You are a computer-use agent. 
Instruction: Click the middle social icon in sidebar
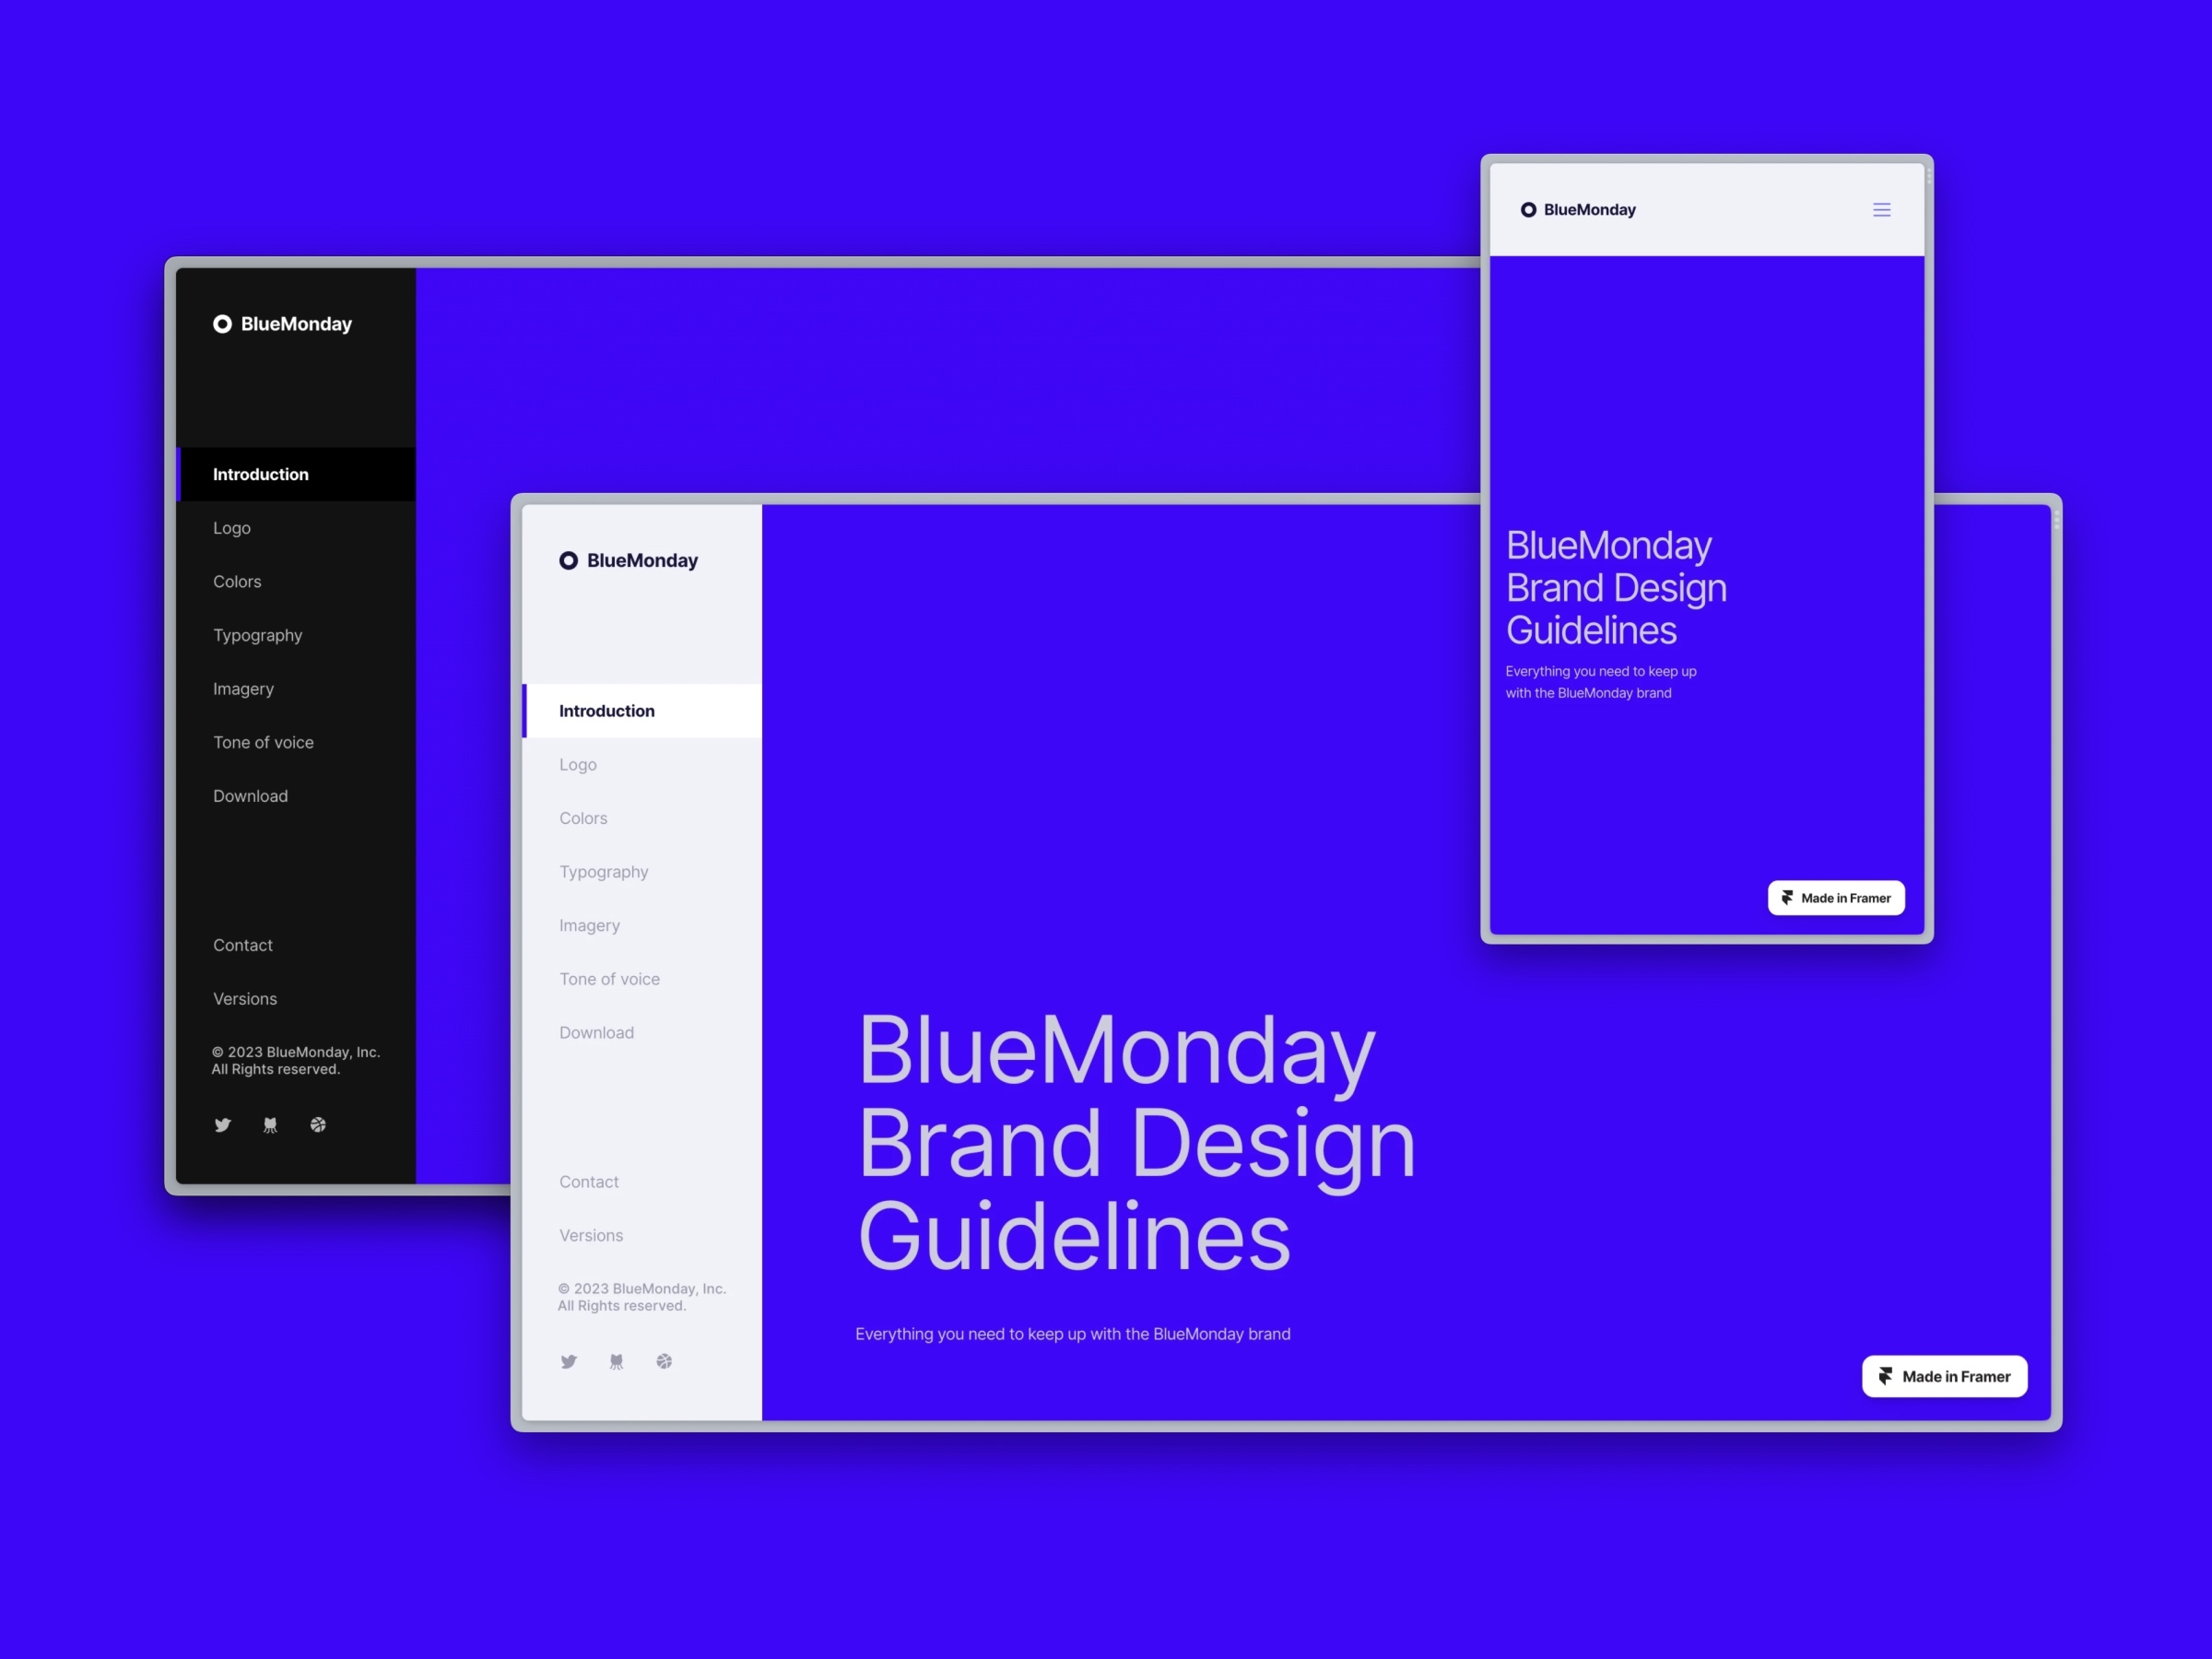[x=270, y=1124]
